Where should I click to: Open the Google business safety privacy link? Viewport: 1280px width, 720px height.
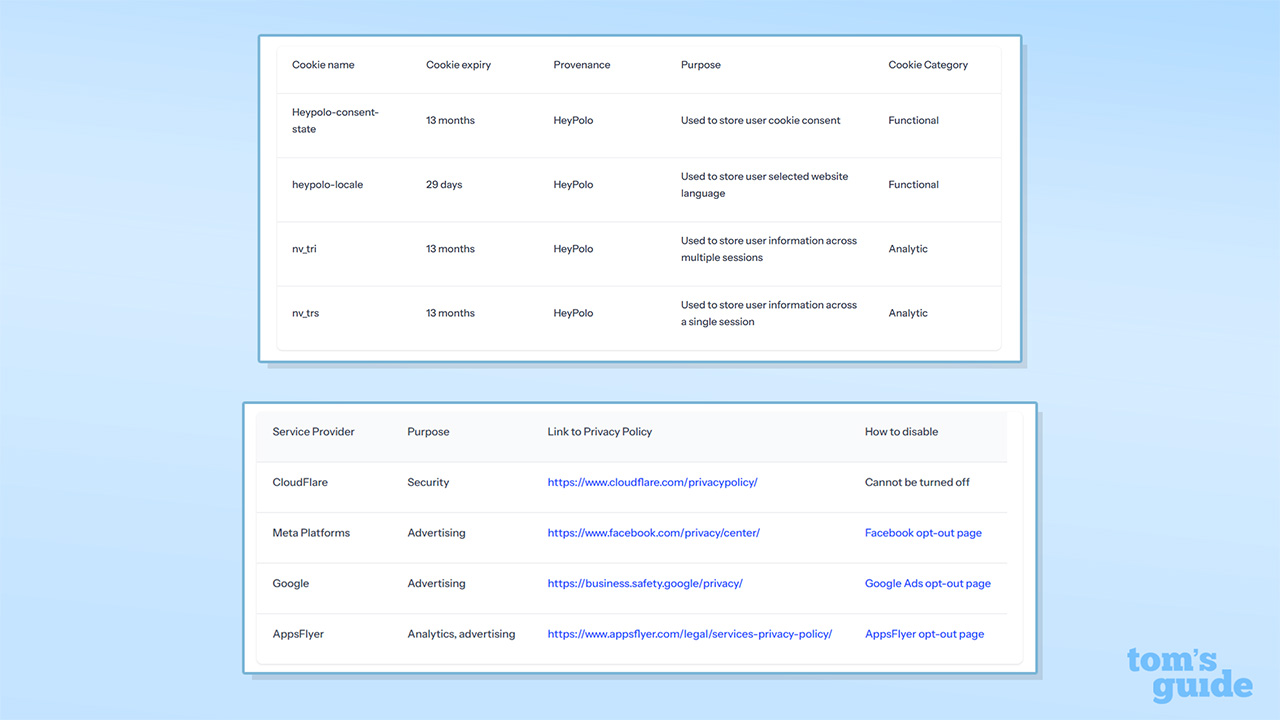click(x=645, y=583)
